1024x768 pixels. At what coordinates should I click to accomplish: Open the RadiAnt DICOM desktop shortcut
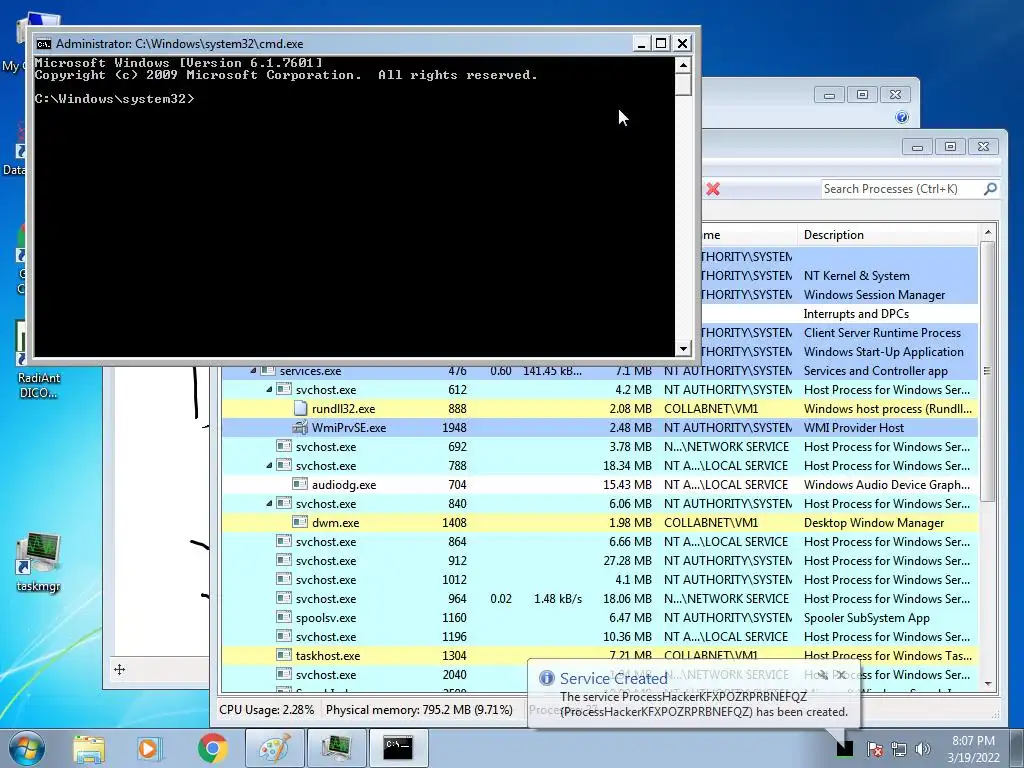point(39,360)
